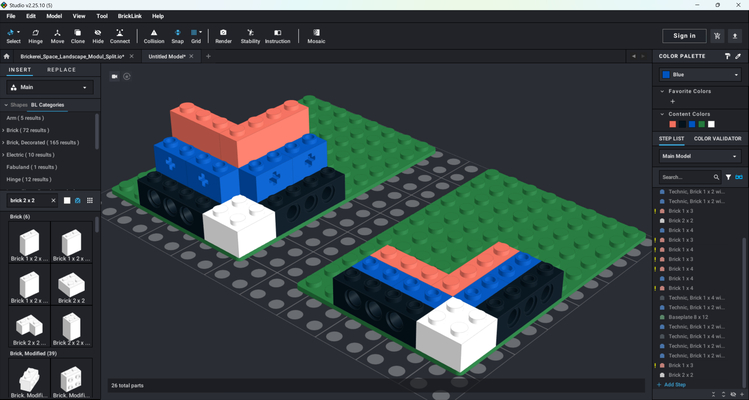Open the Render tool
This screenshot has width=749, height=400.
coord(223,36)
